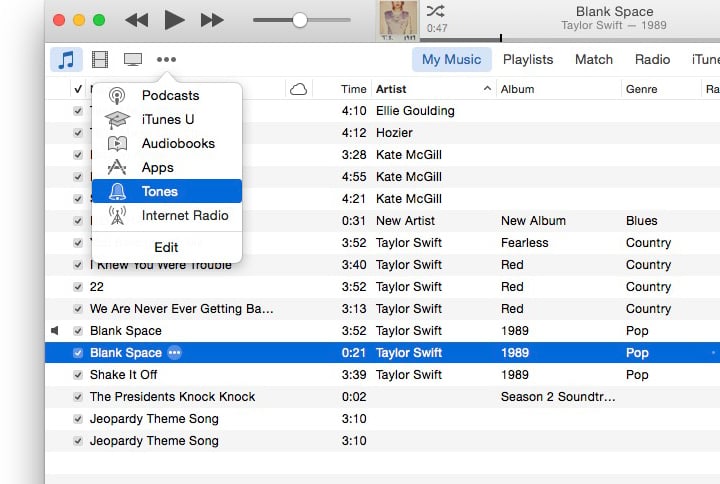Uncheck the Shake It Off checkbox

(79, 375)
